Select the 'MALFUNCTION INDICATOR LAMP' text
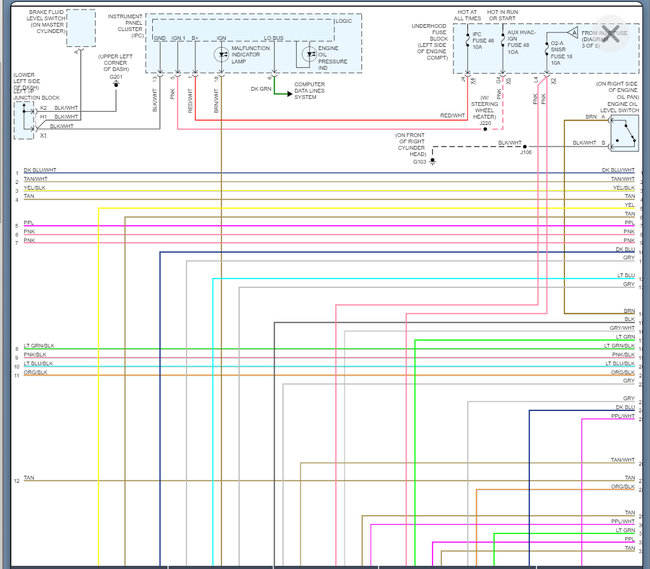Image resolution: width=650 pixels, height=569 pixels. pos(250,55)
